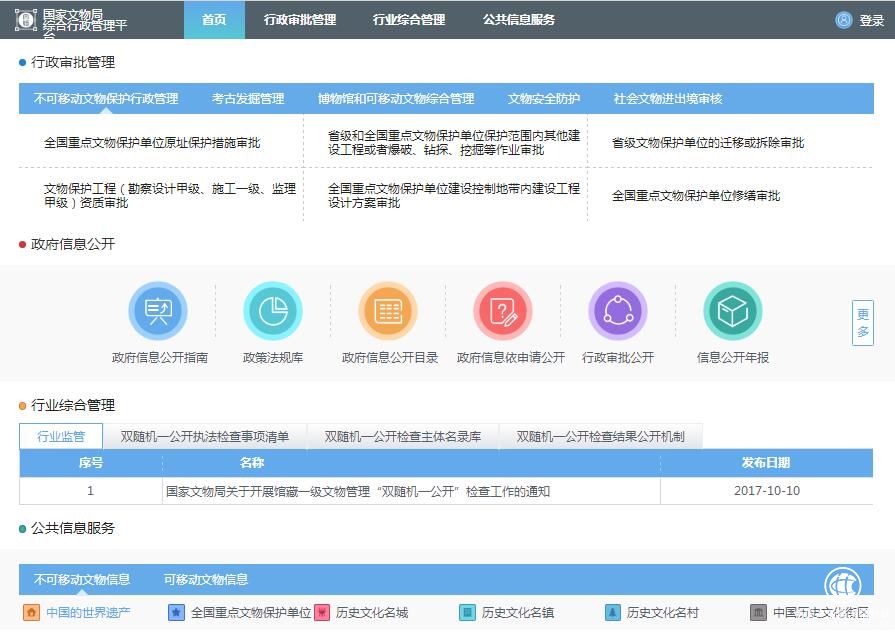Open the 信息公开年报 green cube icon
The height and width of the screenshot is (638, 895).
pos(732,311)
